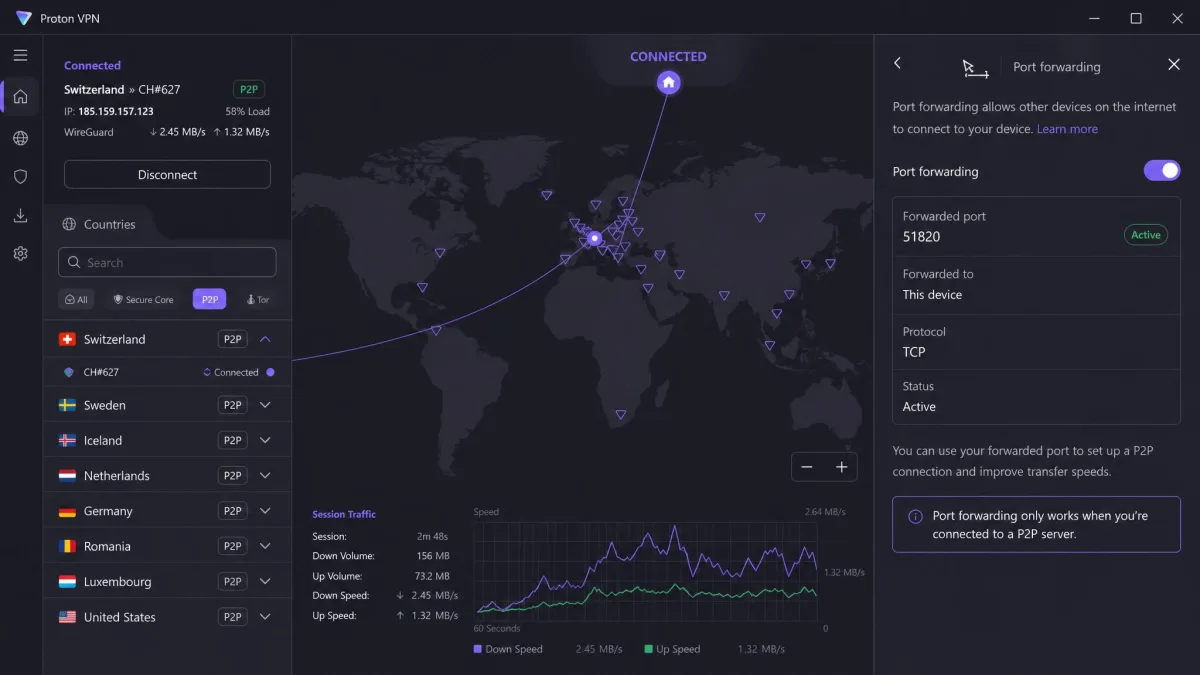Select the P2P filter tab
The height and width of the screenshot is (675, 1200).
click(209, 299)
